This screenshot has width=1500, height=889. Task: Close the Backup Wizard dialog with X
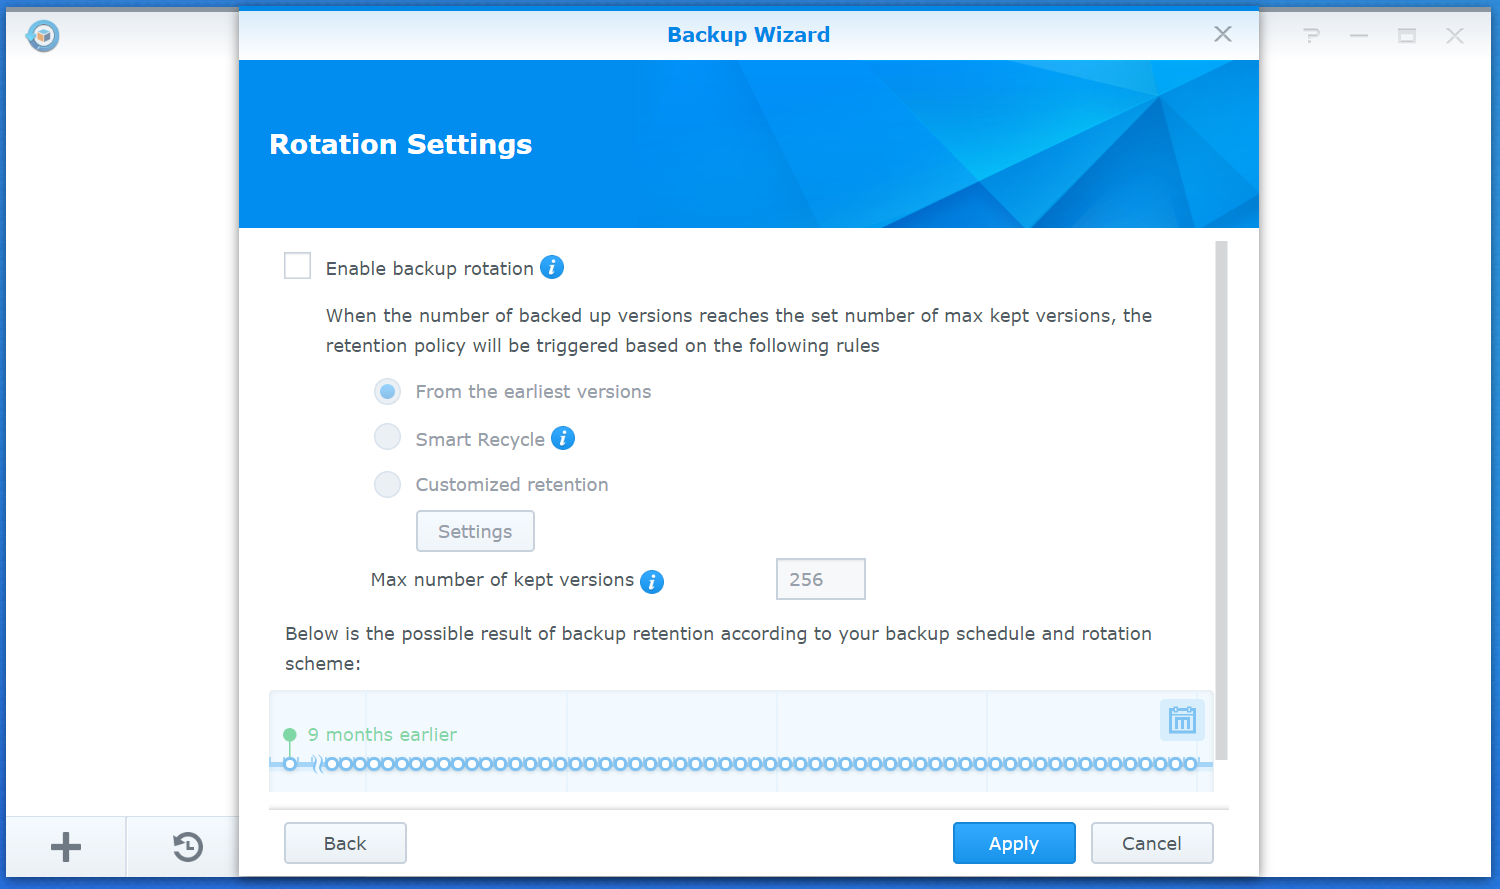1222,34
